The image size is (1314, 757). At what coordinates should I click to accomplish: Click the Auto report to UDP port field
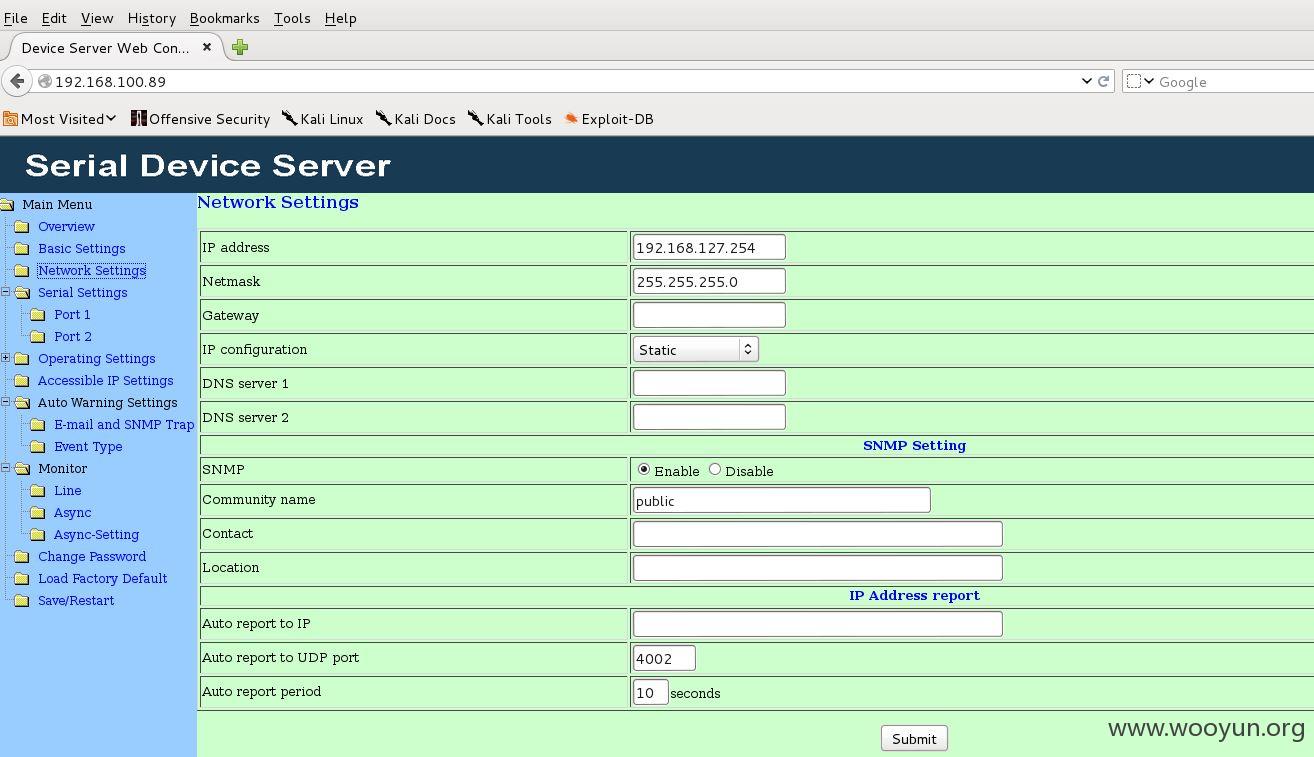point(664,658)
